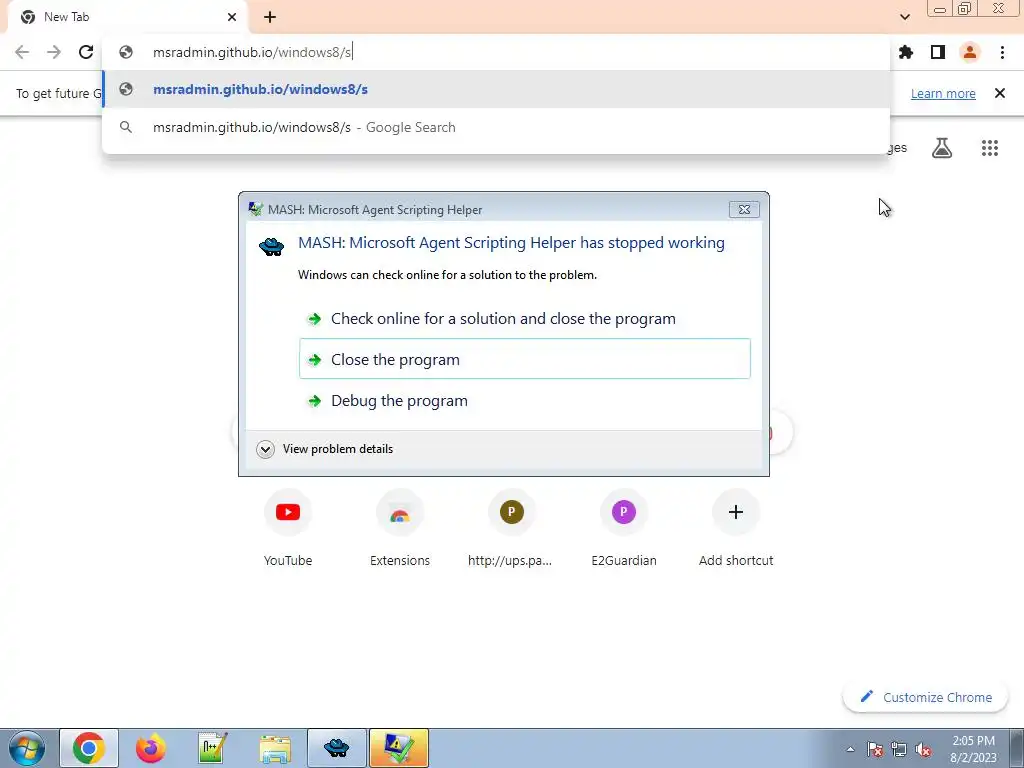Open the notepad editor taskbar icon
This screenshot has height=768, width=1024.
pyautogui.click(x=213, y=748)
